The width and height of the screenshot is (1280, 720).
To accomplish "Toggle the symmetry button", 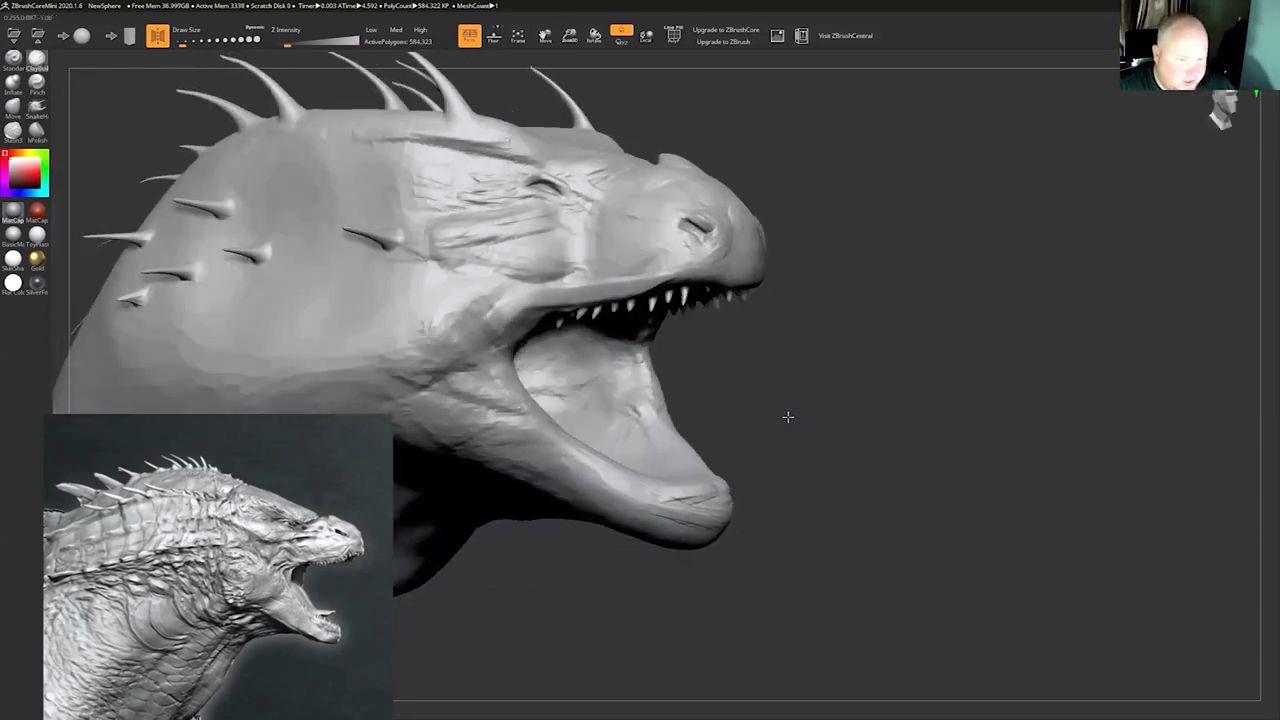I will click(x=158, y=36).
